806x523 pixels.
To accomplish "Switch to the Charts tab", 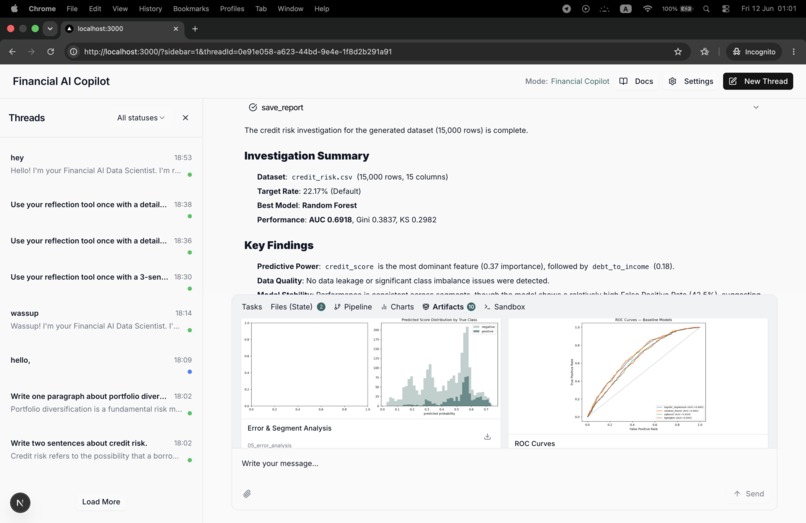I will [x=397, y=307].
